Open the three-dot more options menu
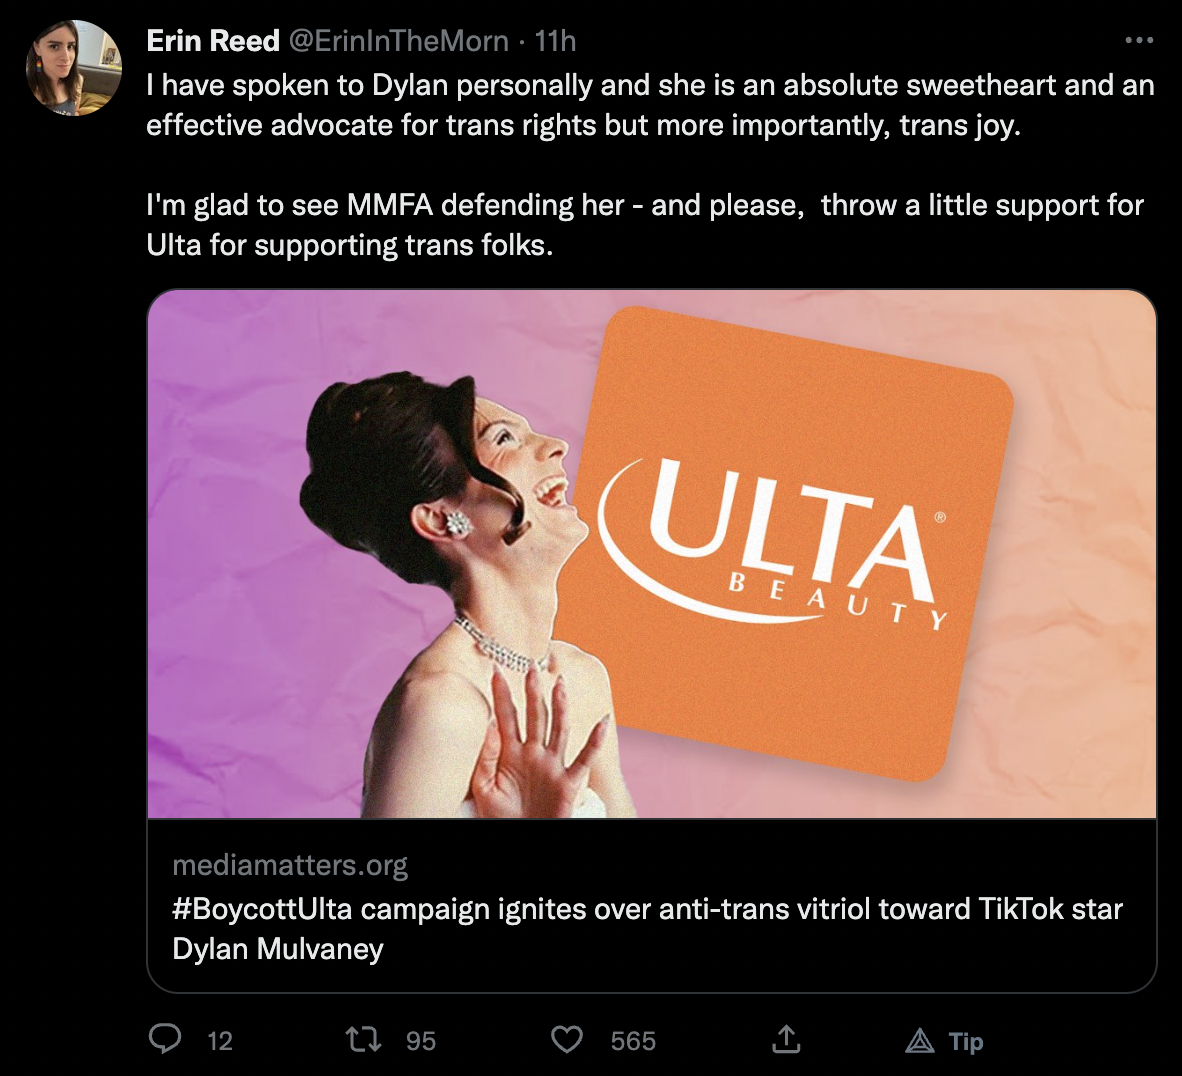 click(1139, 41)
